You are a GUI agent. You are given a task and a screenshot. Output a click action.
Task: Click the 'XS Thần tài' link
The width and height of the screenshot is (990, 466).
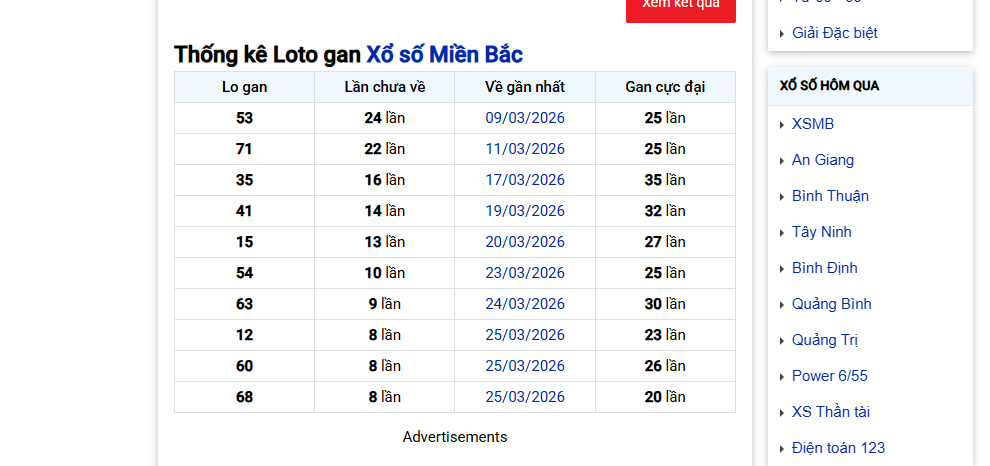tap(830, 412)
